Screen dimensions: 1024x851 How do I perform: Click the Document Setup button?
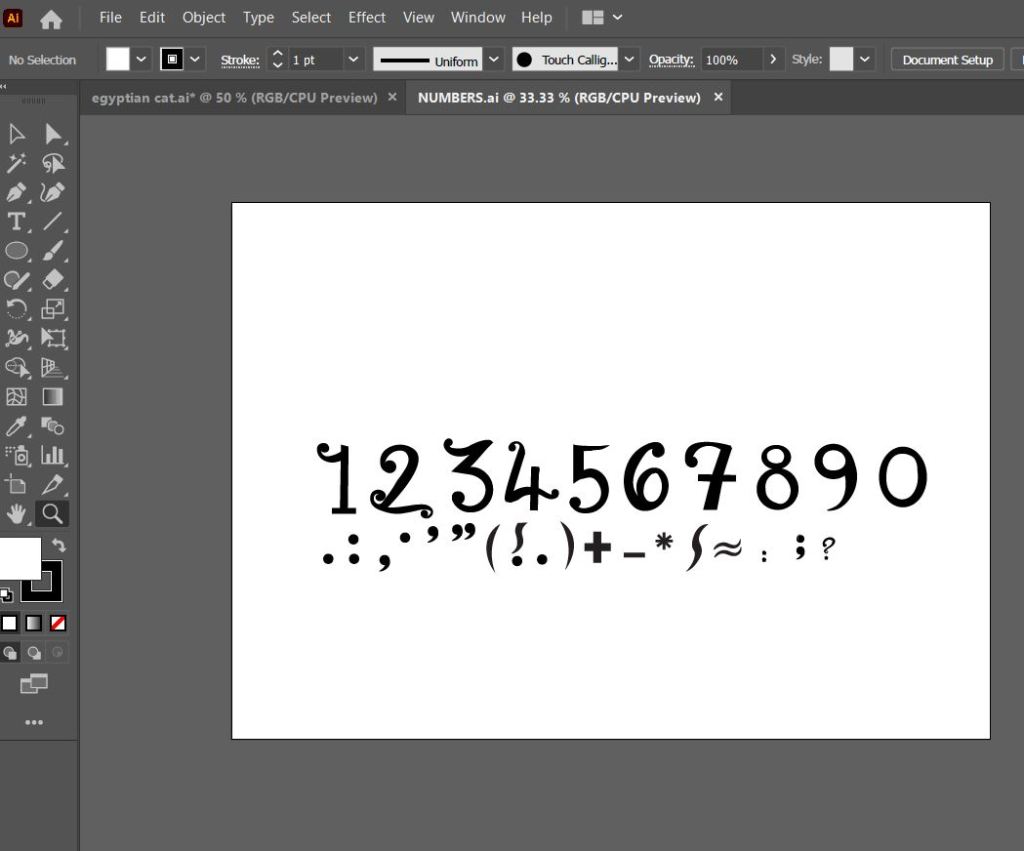(x=947, y=60)
